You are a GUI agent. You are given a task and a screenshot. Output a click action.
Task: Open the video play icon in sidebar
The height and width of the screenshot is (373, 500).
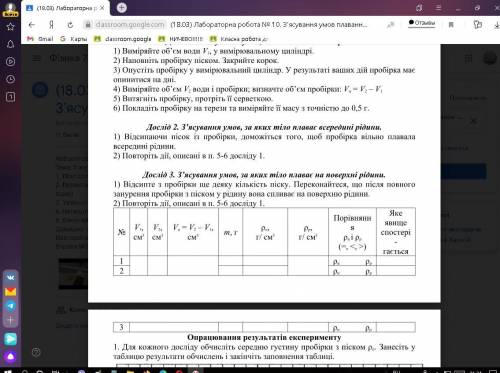click(x=10, y=62)
